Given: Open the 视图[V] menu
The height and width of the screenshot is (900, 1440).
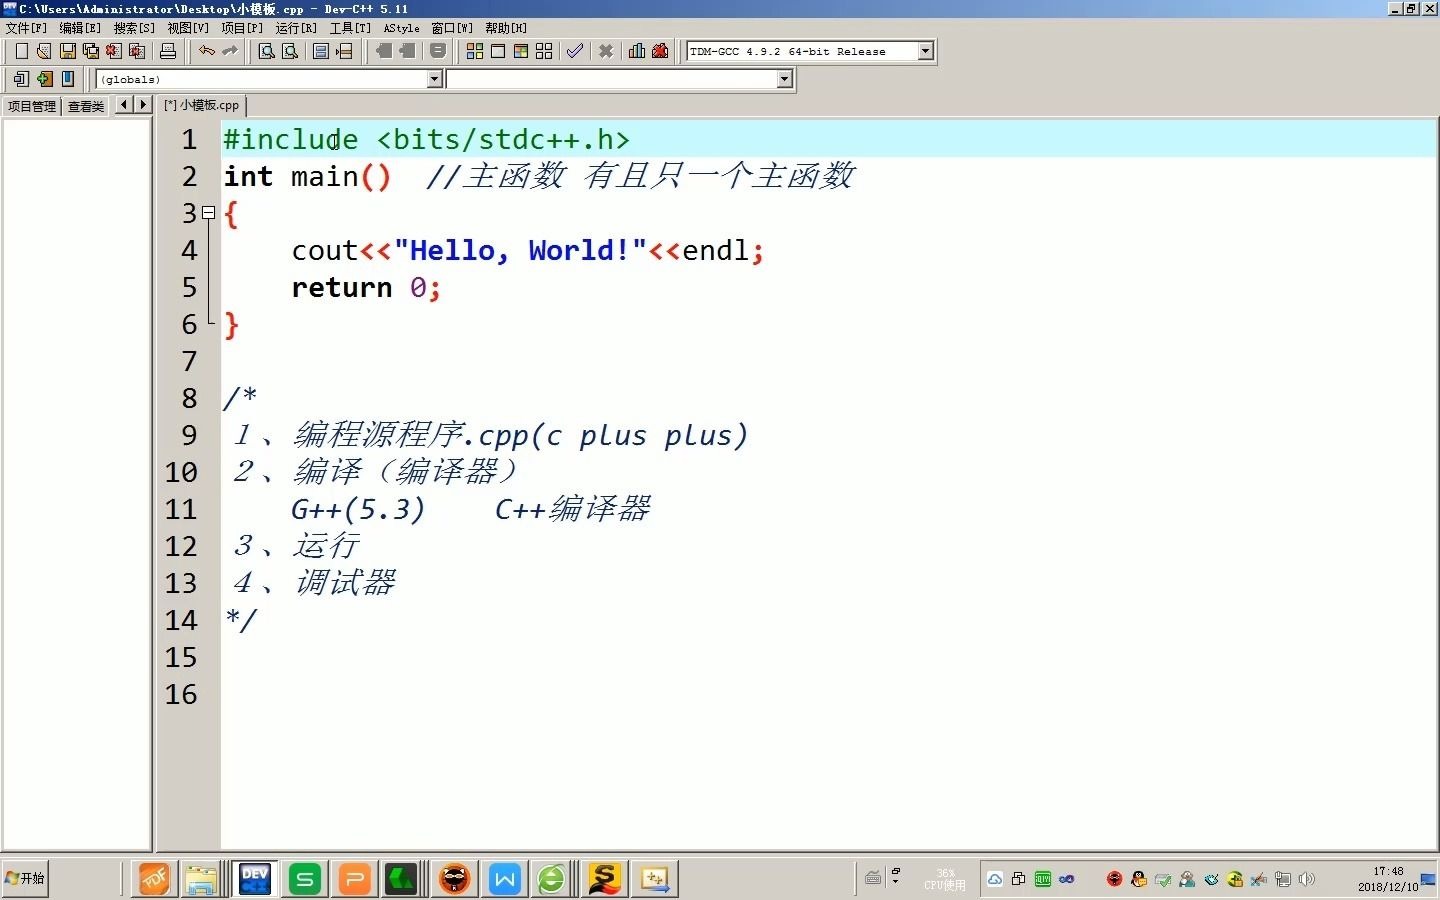Looking at the screenshot, I should click(188, 28).
